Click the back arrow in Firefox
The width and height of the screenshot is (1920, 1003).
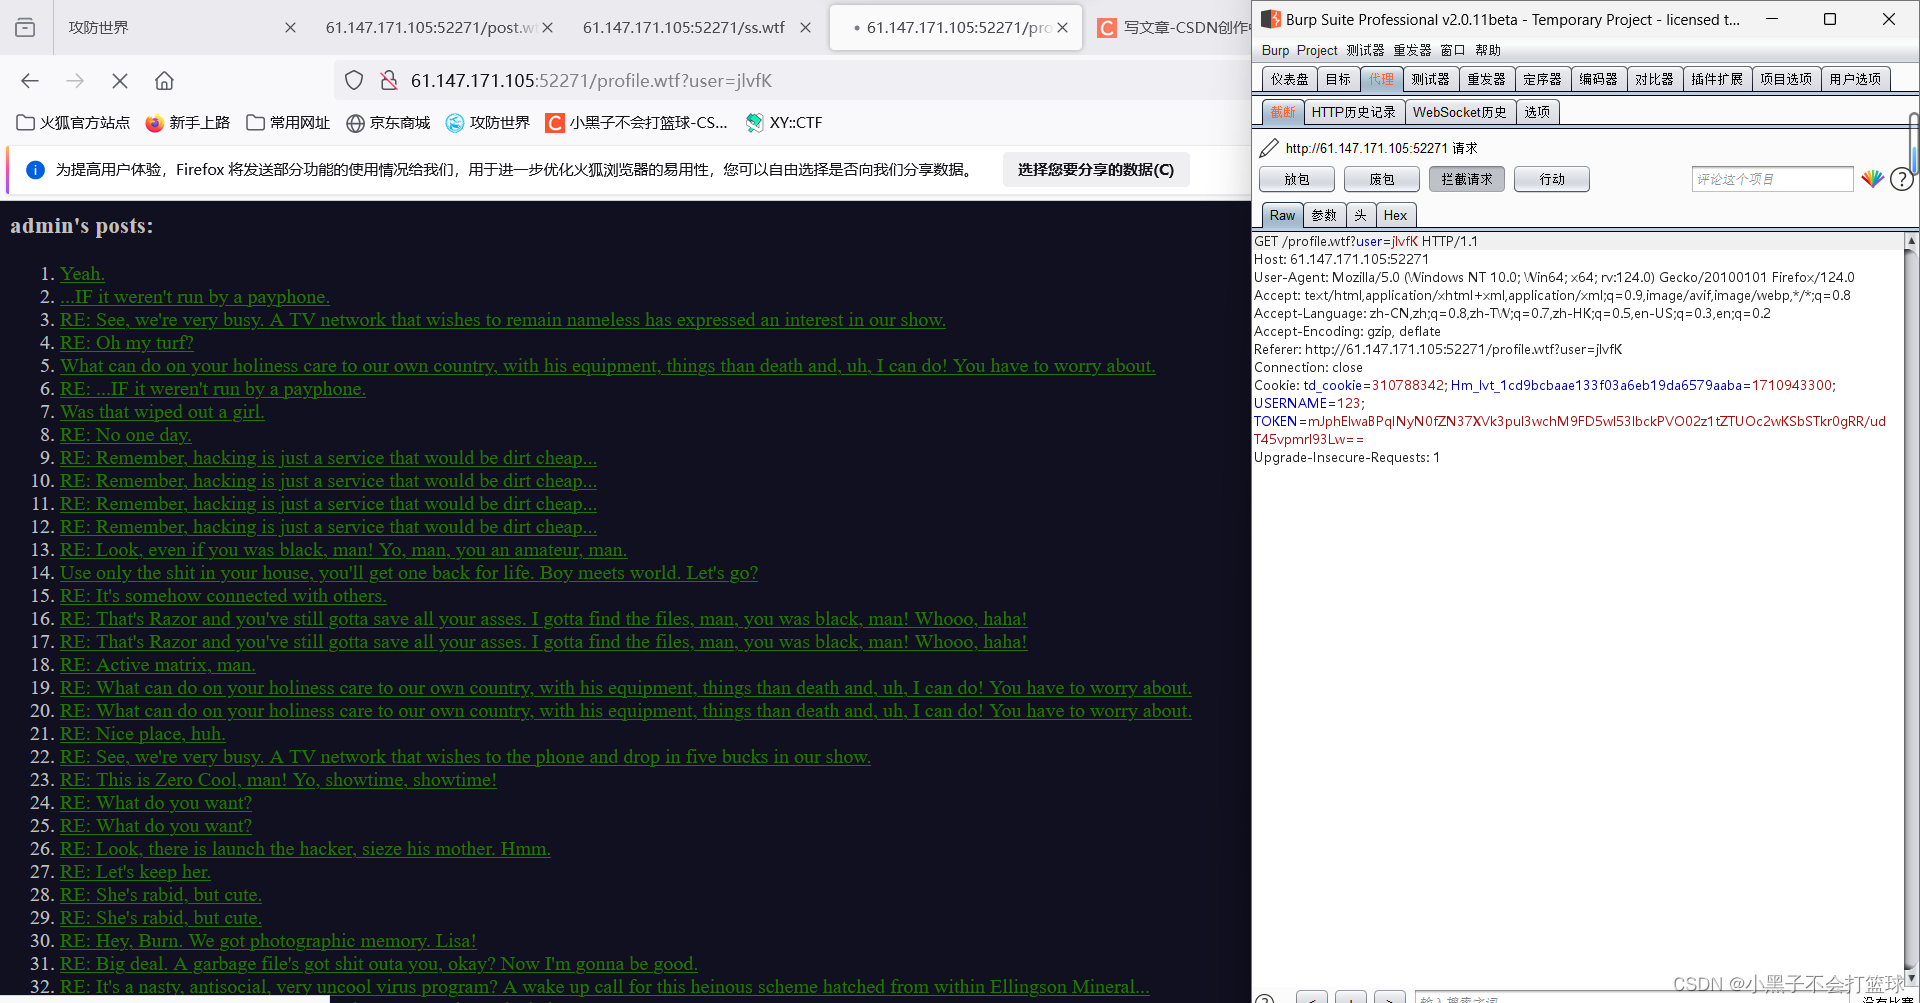[x=29, y=81]
